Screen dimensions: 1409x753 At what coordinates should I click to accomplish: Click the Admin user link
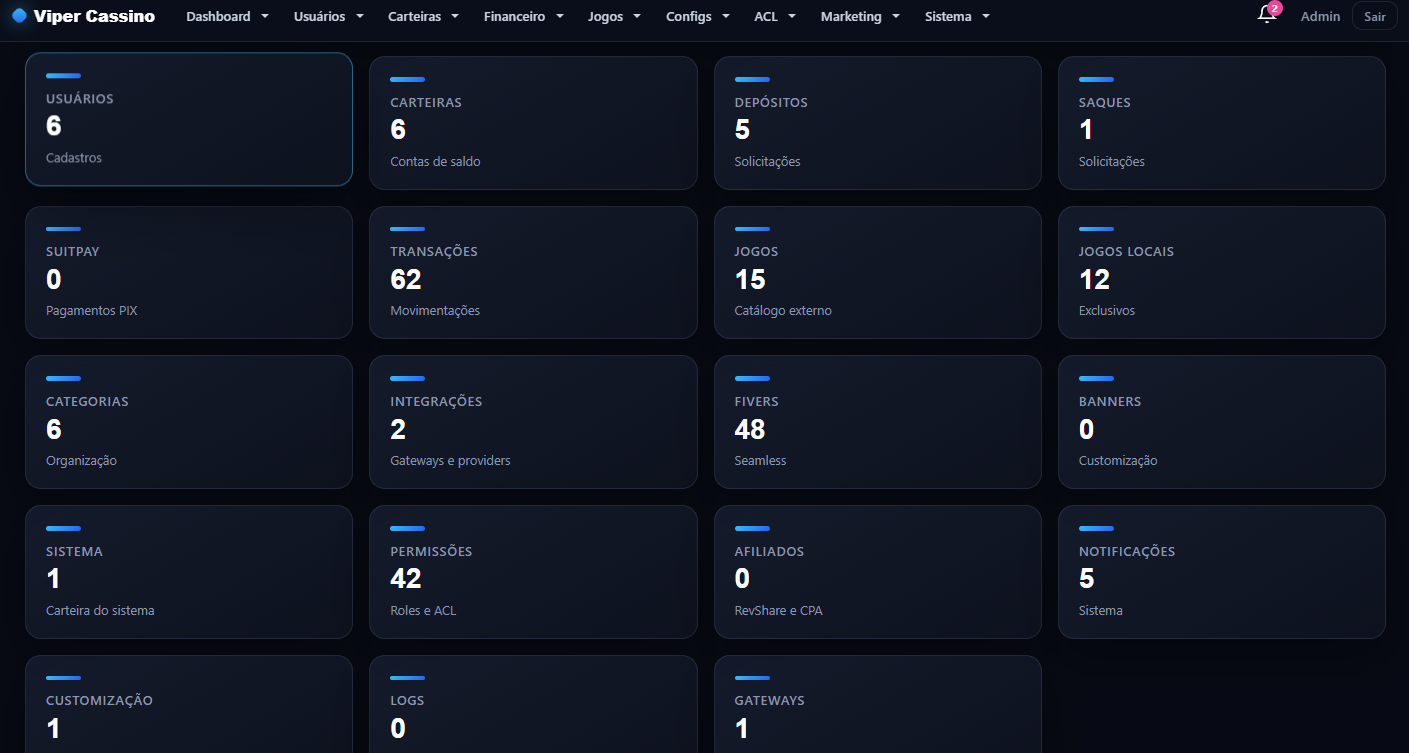1320,16
